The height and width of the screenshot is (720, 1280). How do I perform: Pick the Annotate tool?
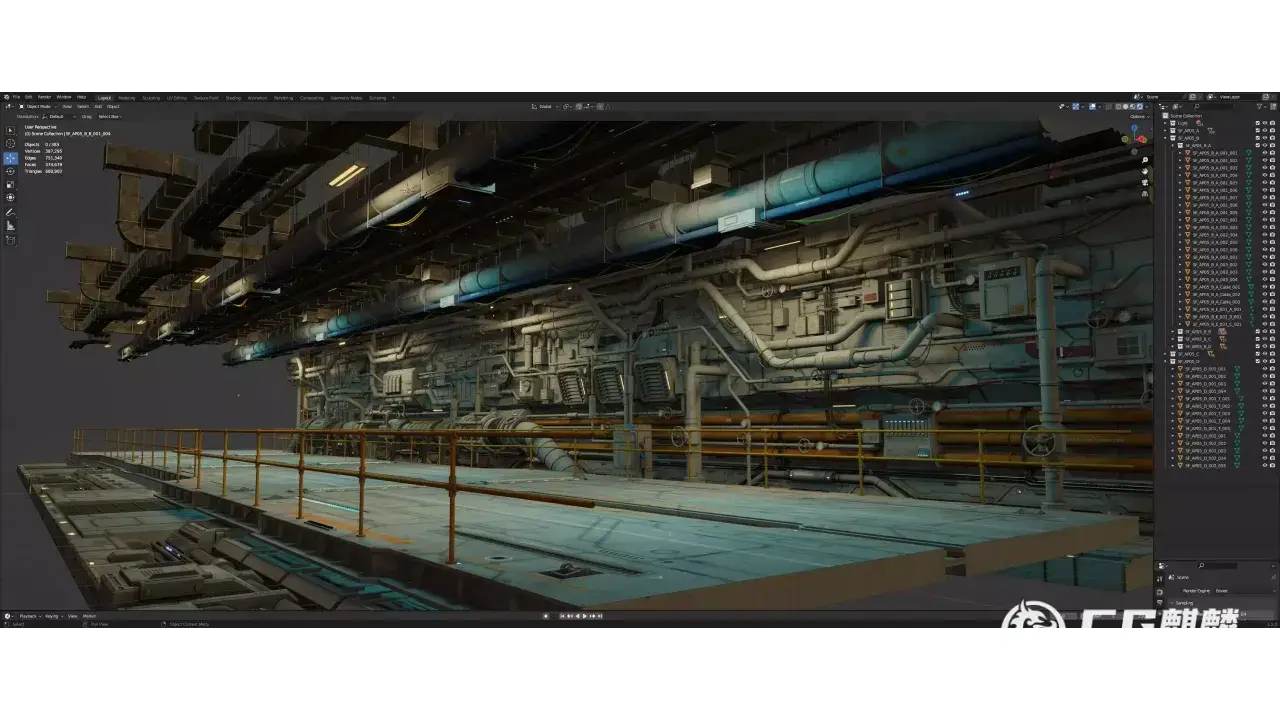tap(10, 212)
